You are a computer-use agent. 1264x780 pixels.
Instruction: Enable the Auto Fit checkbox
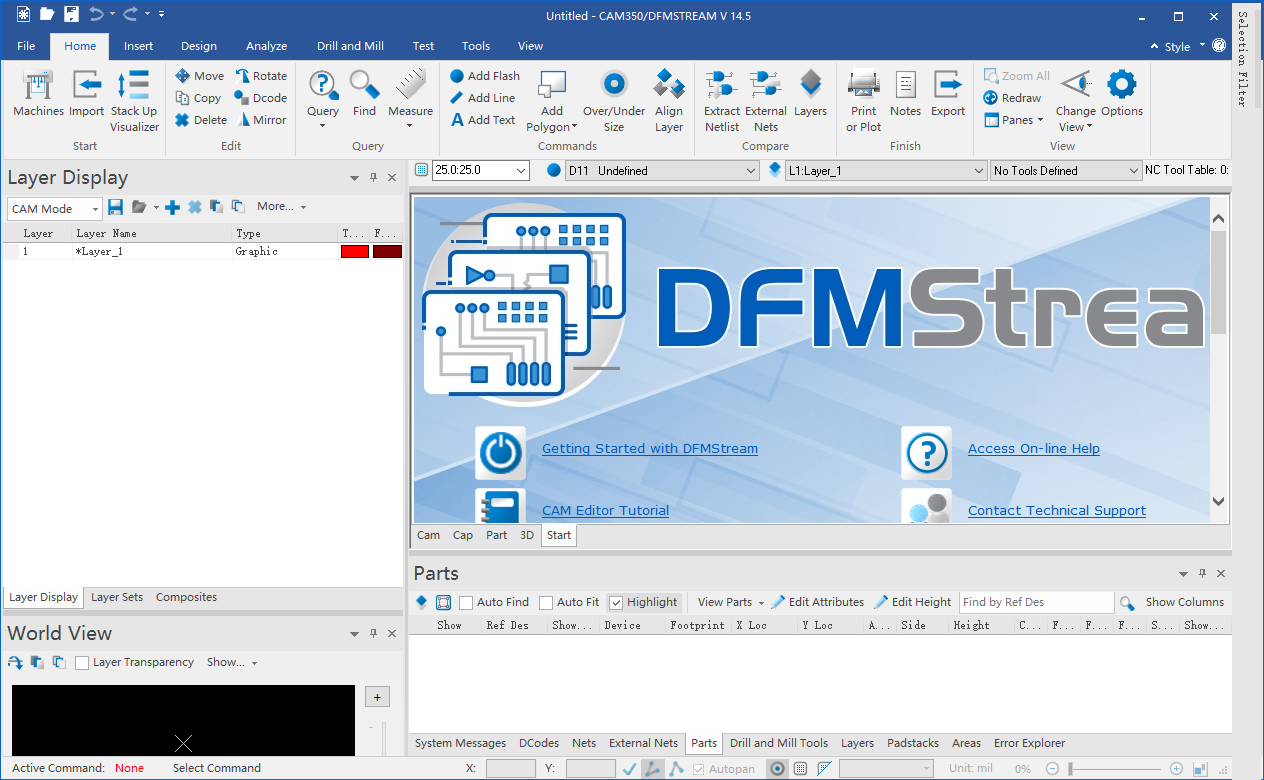(x=546, y=603)
